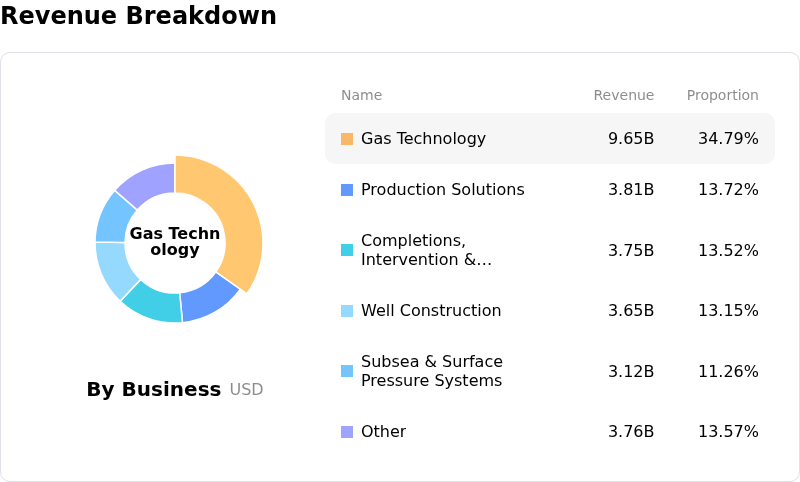
Task: Click the cyan Completions, Intervention legend swatch
Action: click(347, 250)
